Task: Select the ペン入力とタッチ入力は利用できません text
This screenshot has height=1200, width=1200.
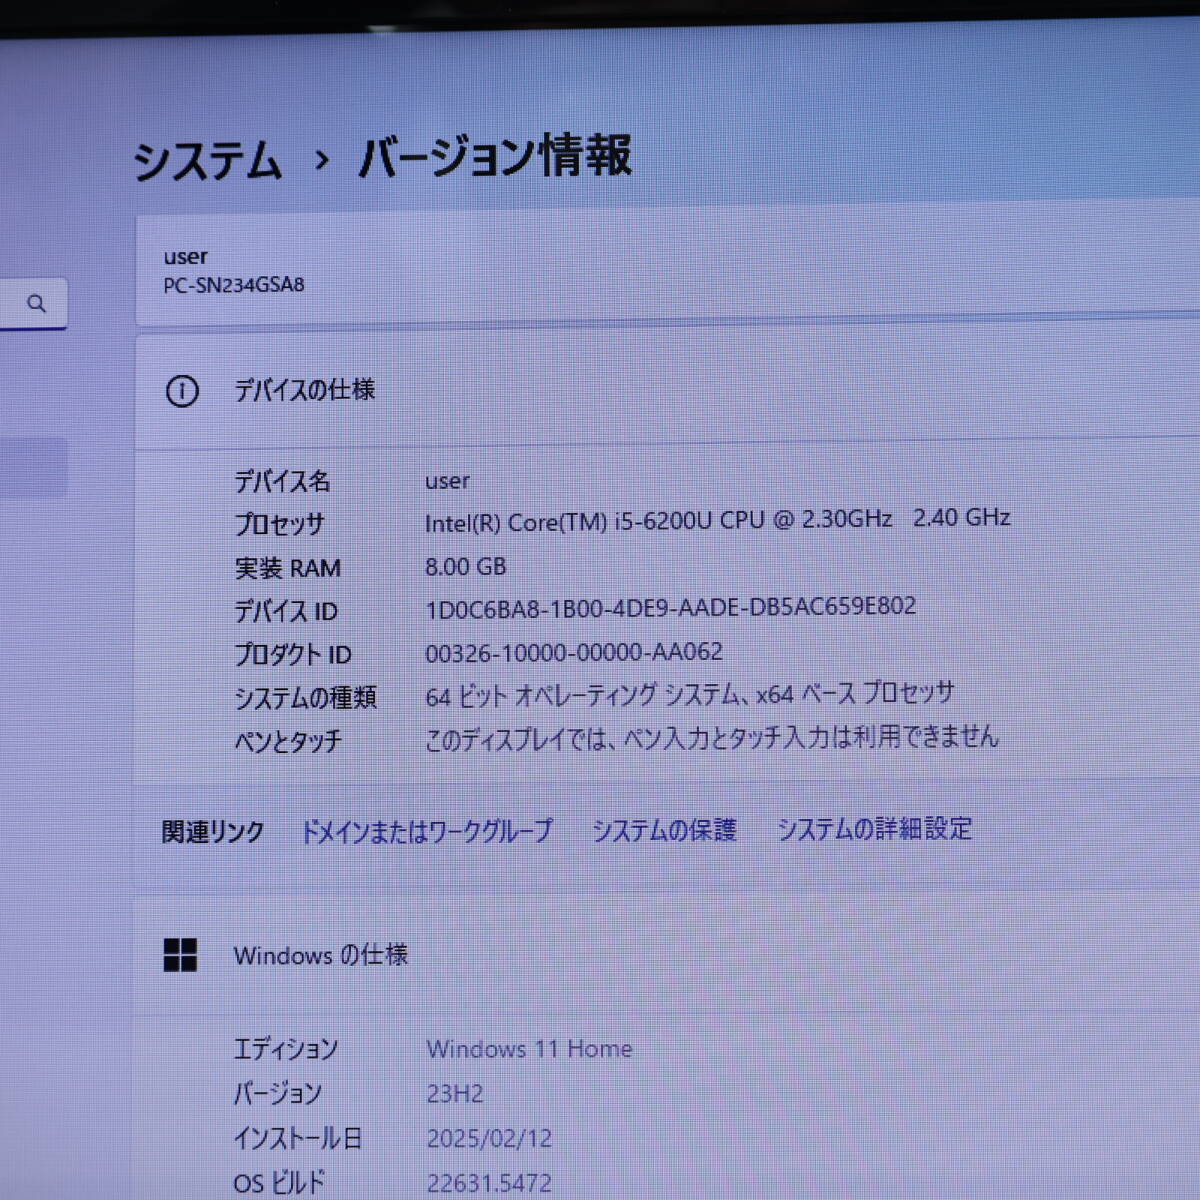Action: coord(712,738)
